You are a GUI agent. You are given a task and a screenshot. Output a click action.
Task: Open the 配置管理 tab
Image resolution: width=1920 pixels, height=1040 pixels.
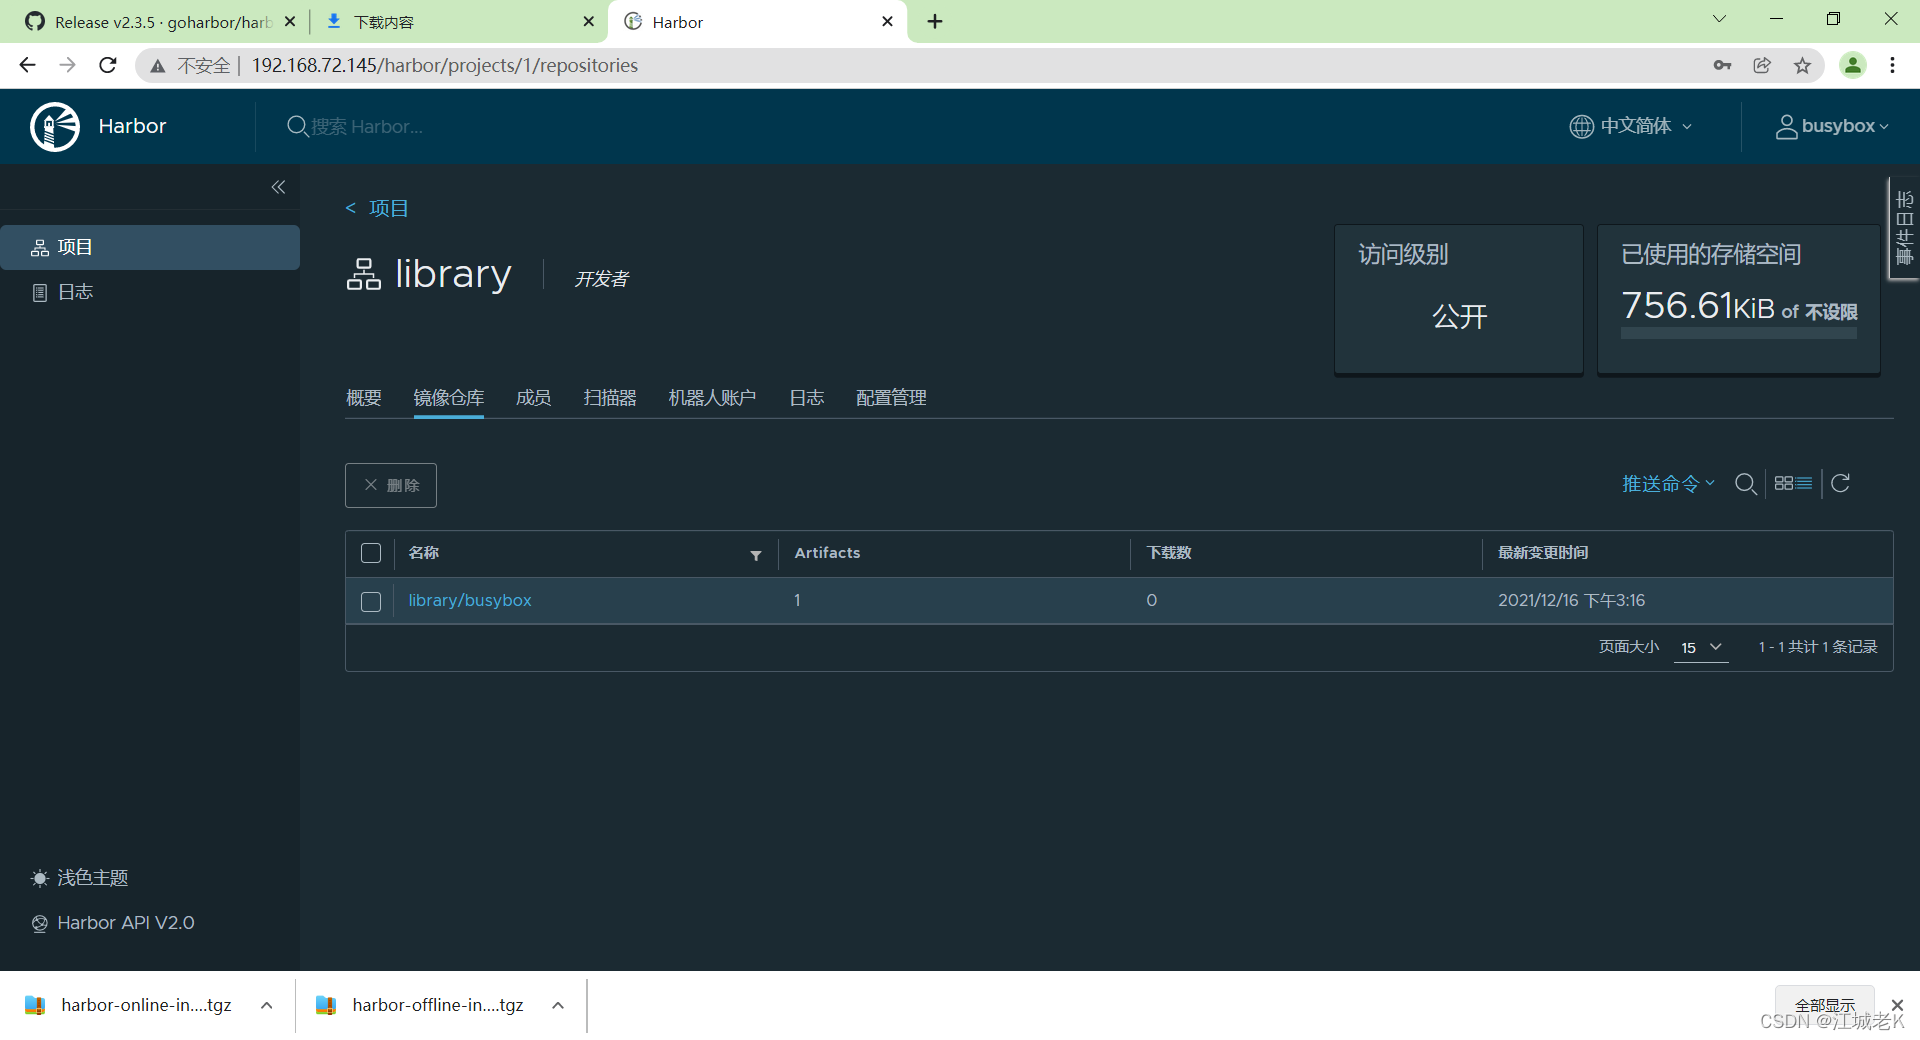tap(891, 398)
